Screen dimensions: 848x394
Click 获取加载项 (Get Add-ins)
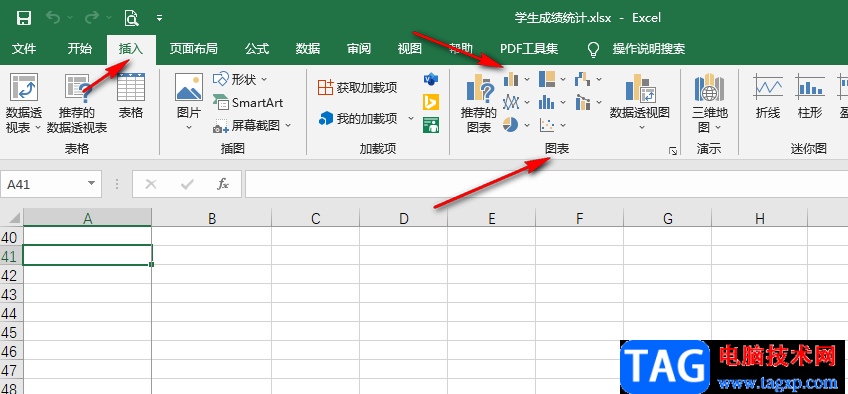tap(357, 87)
